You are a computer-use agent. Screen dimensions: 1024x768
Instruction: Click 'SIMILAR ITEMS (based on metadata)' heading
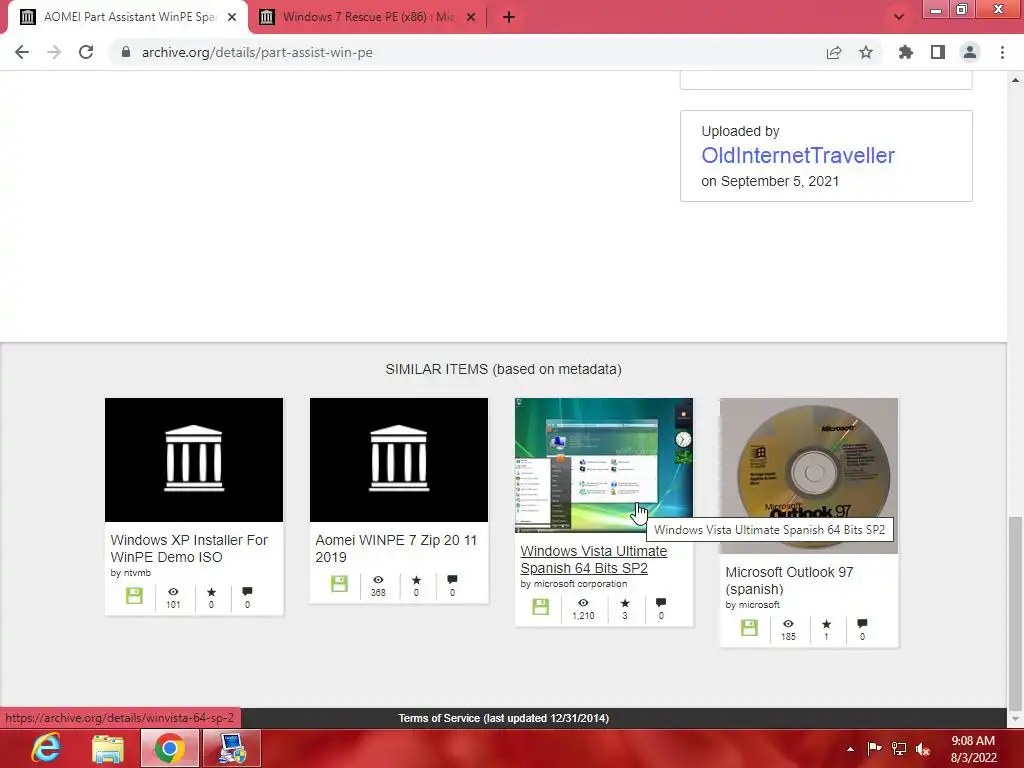tap(504, 370)
